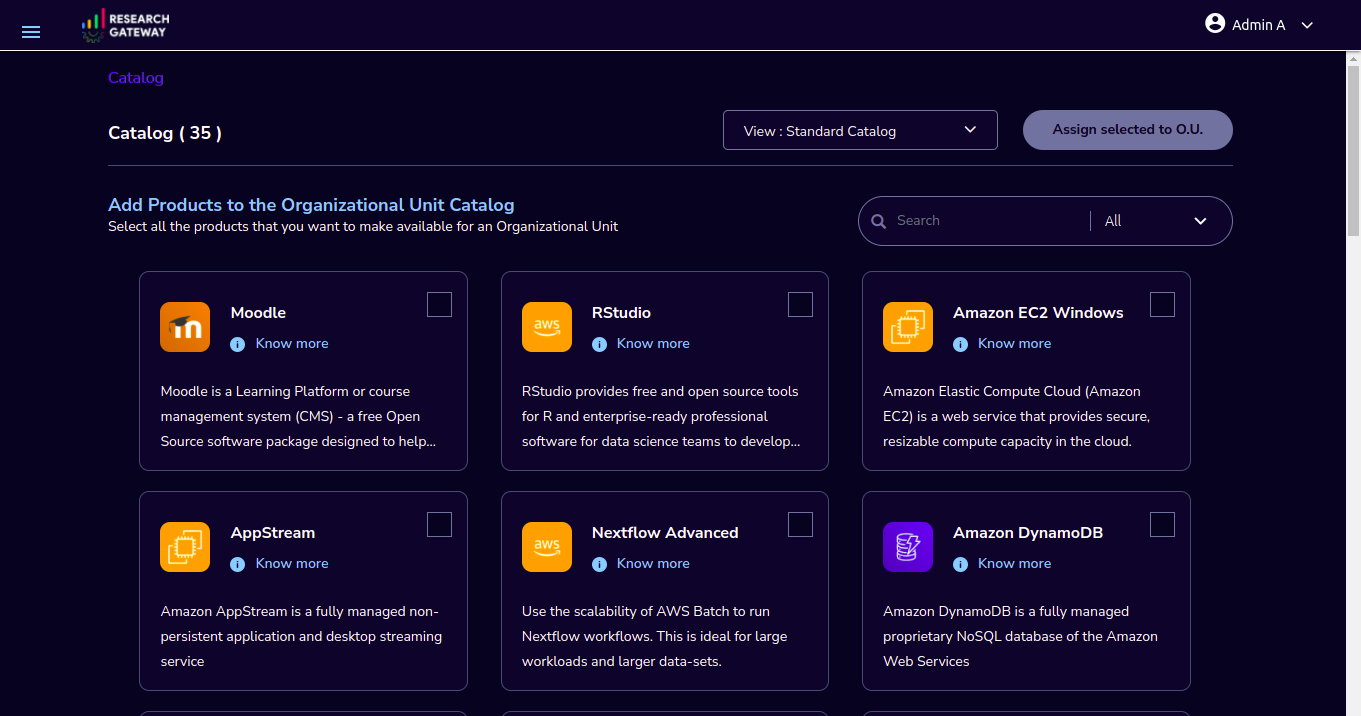Click info icon on Nextflow Advanced card
Screen dimensions: 1361x716
tap(599, 564)
